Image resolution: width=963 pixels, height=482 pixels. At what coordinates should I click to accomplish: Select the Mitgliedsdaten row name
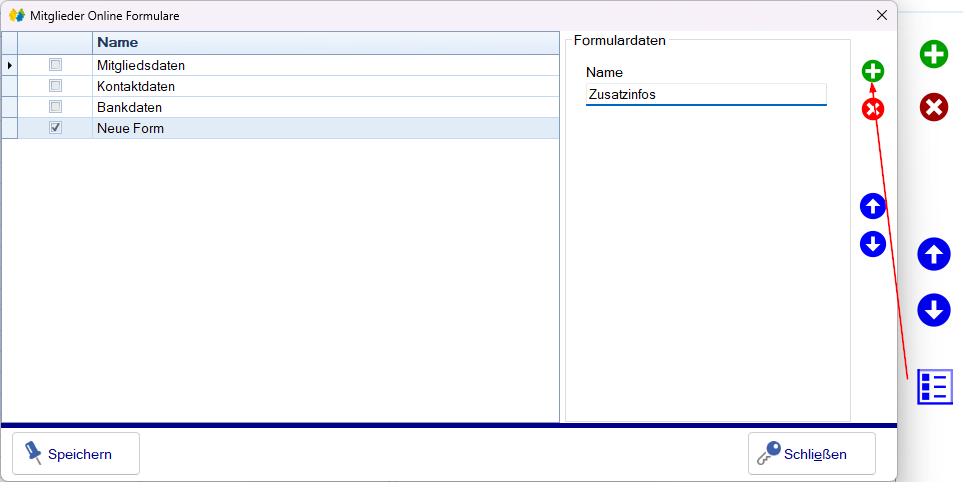click(x=141, y=65)
